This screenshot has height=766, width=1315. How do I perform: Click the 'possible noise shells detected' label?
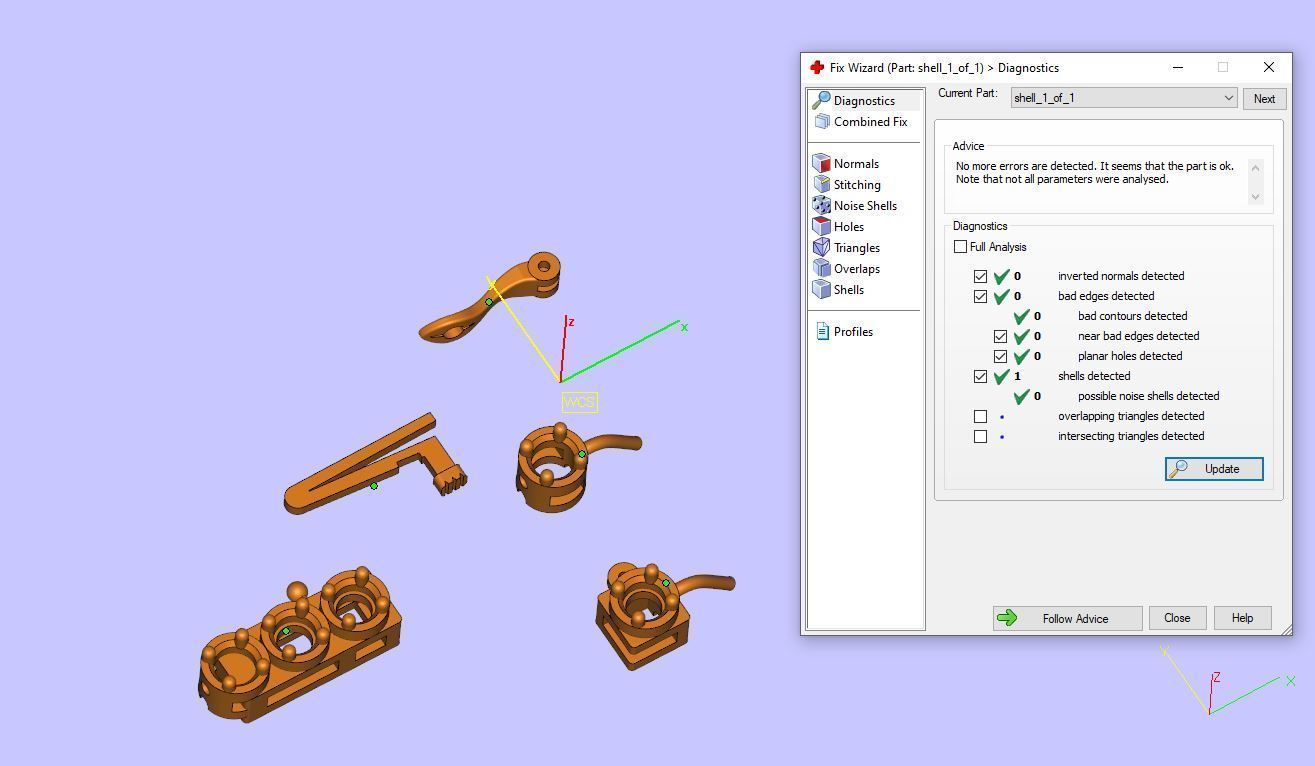pos(1148,396)
